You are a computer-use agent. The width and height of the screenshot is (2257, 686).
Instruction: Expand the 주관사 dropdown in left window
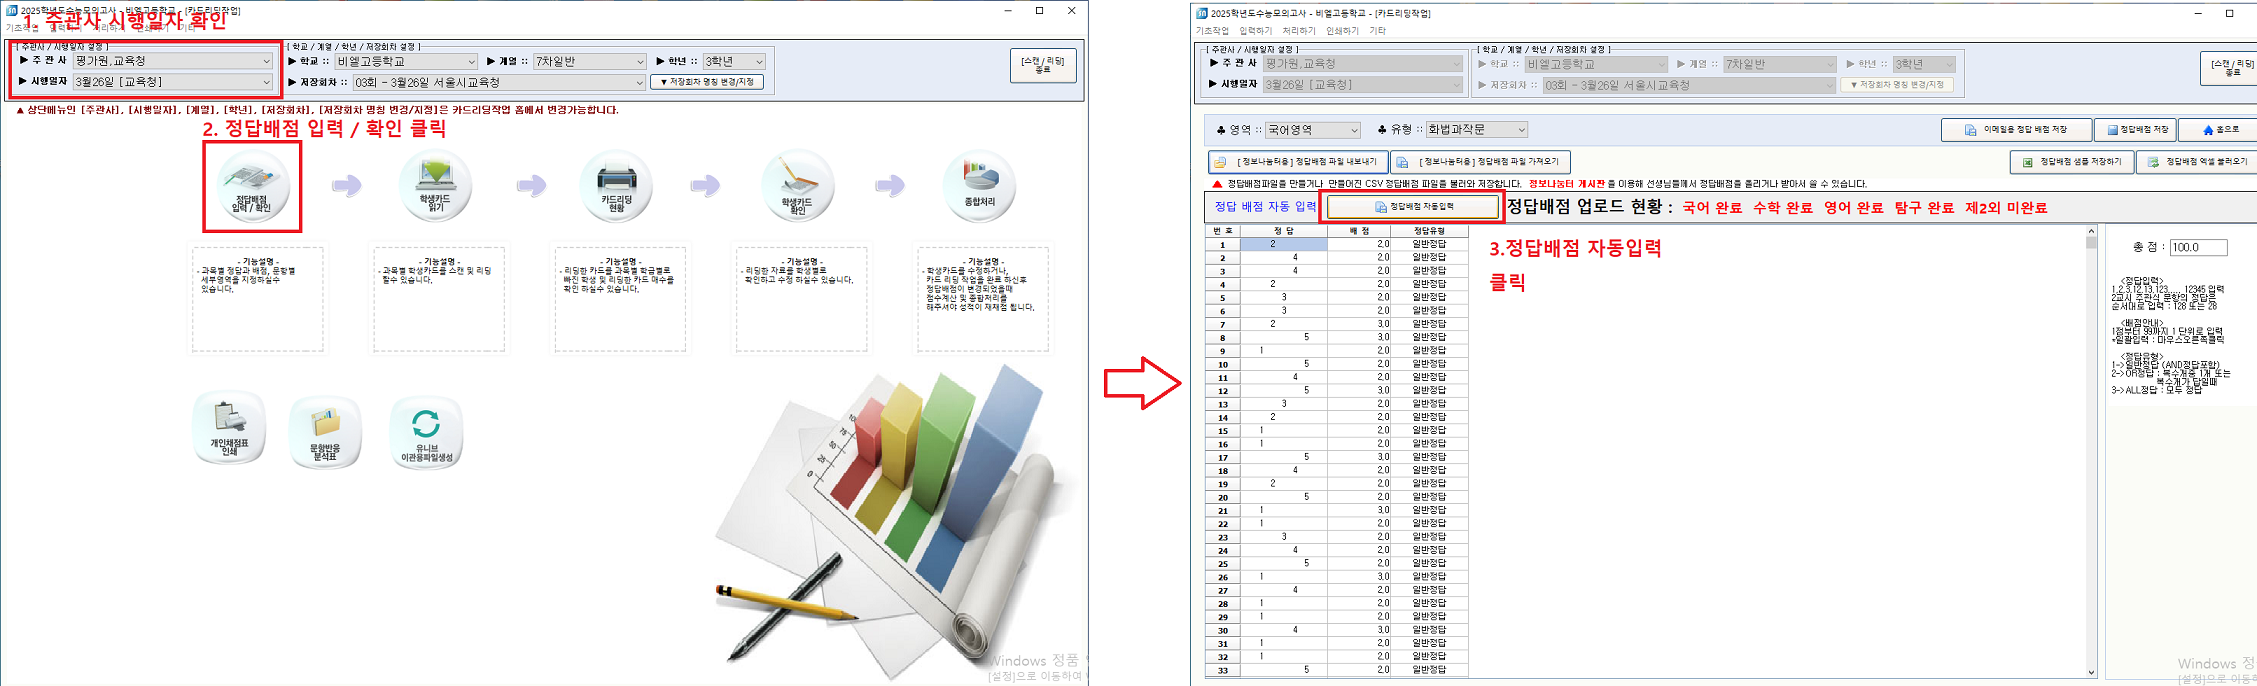click(x=266, y=61)
